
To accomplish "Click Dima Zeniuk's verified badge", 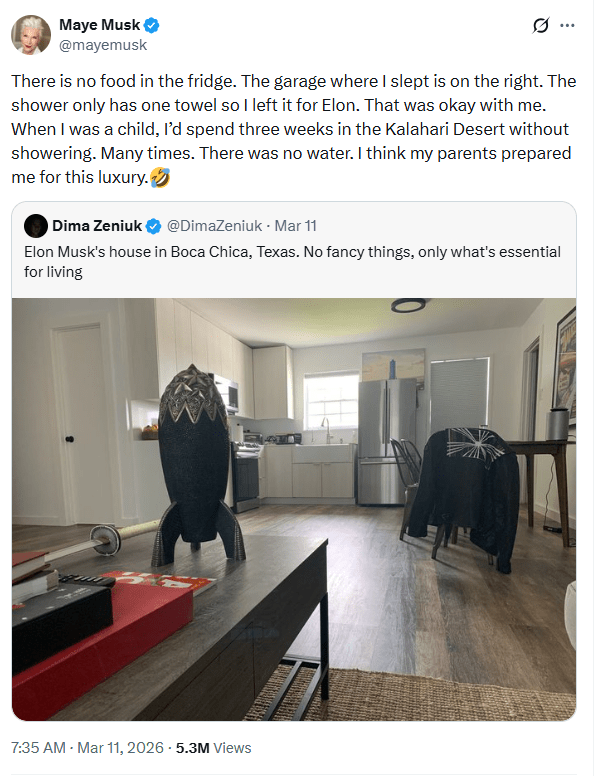I will click(154, 226).
